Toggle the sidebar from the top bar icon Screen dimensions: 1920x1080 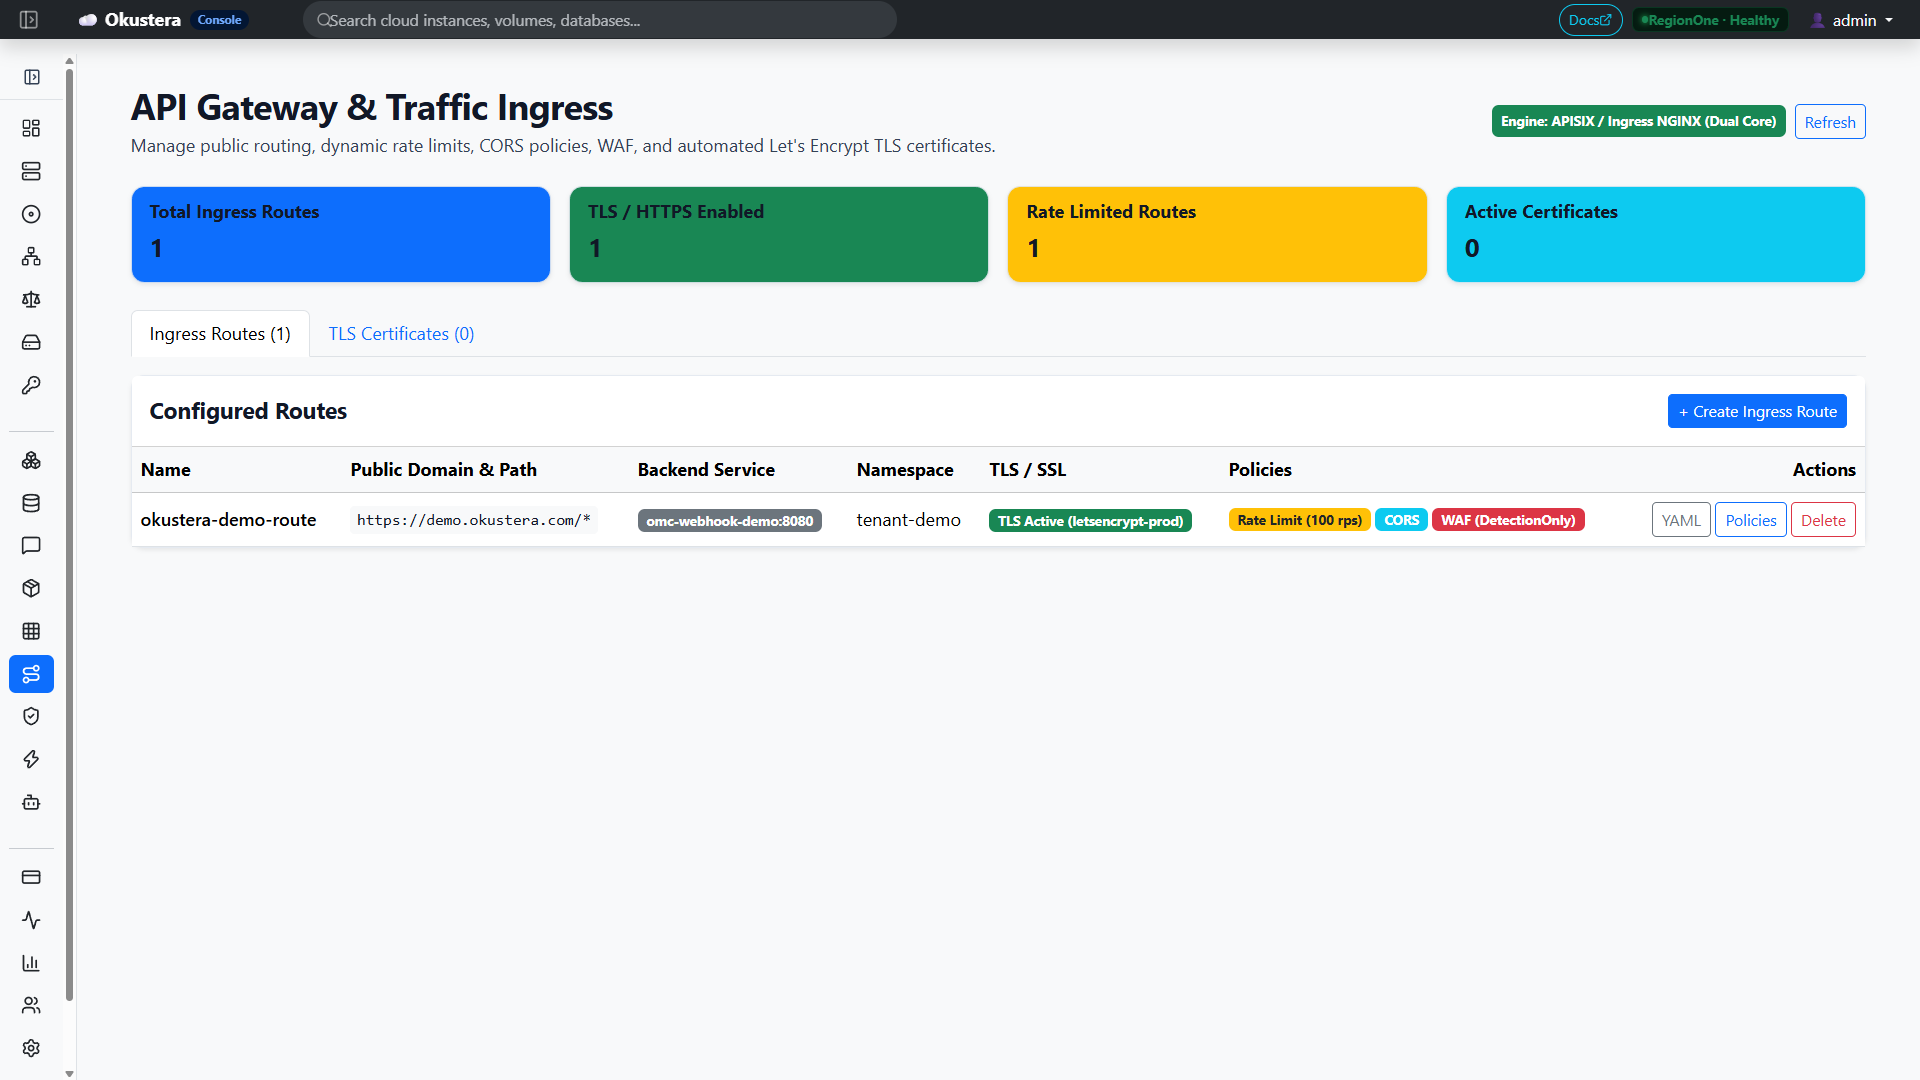point(29,20)
